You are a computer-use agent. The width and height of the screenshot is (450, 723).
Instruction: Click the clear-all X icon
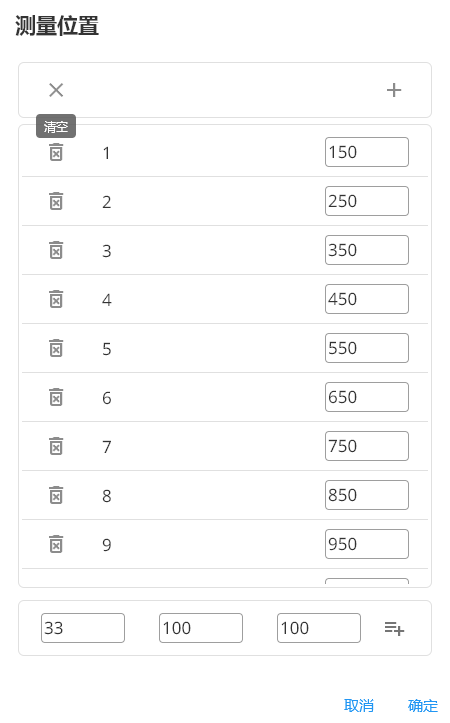56,90
